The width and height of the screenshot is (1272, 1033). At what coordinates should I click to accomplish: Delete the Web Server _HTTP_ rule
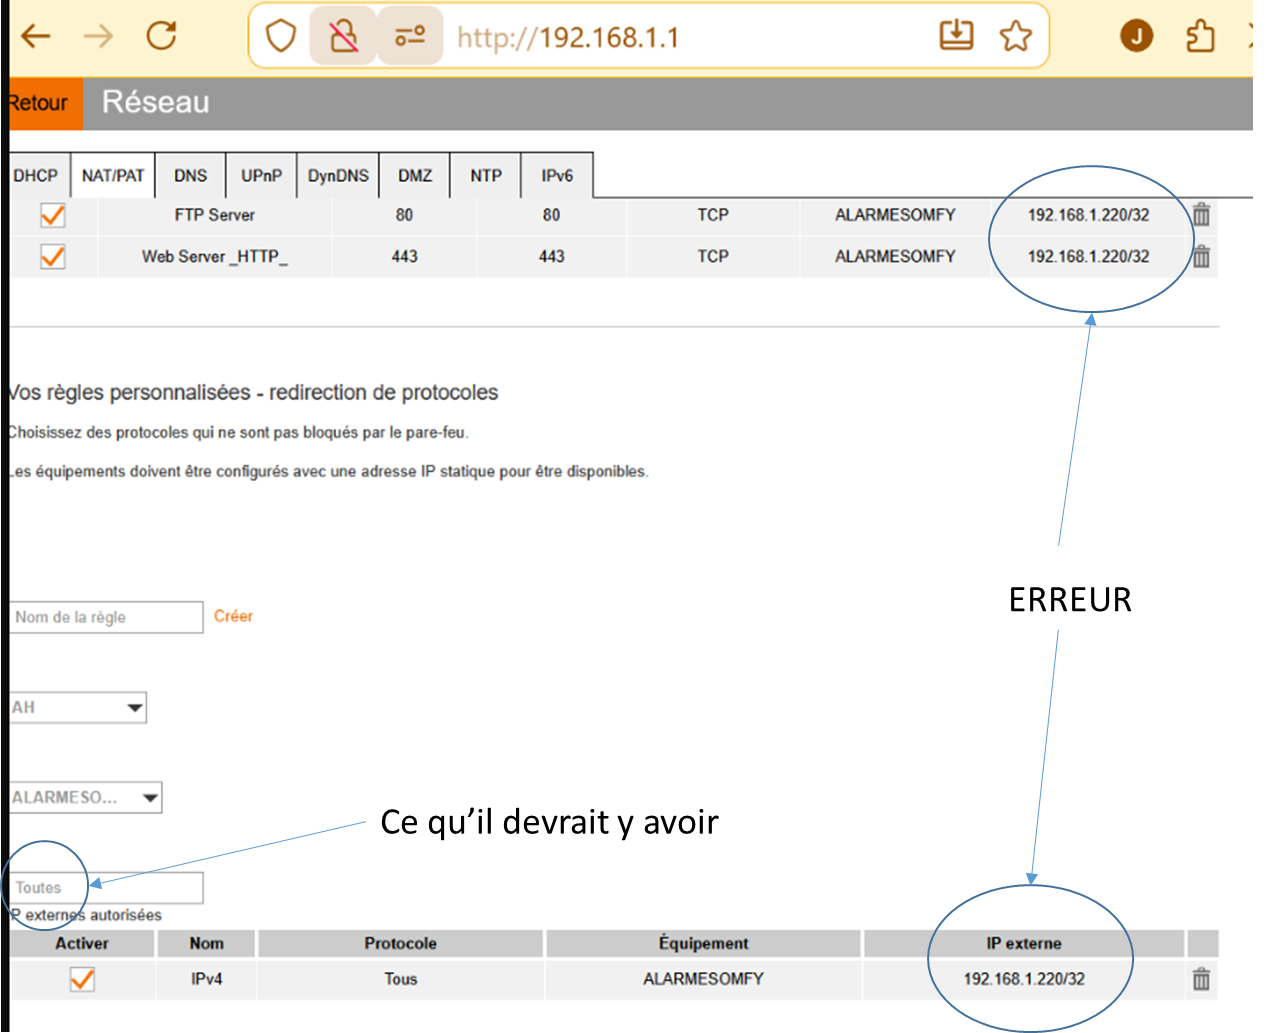[x=1201, y=257]
